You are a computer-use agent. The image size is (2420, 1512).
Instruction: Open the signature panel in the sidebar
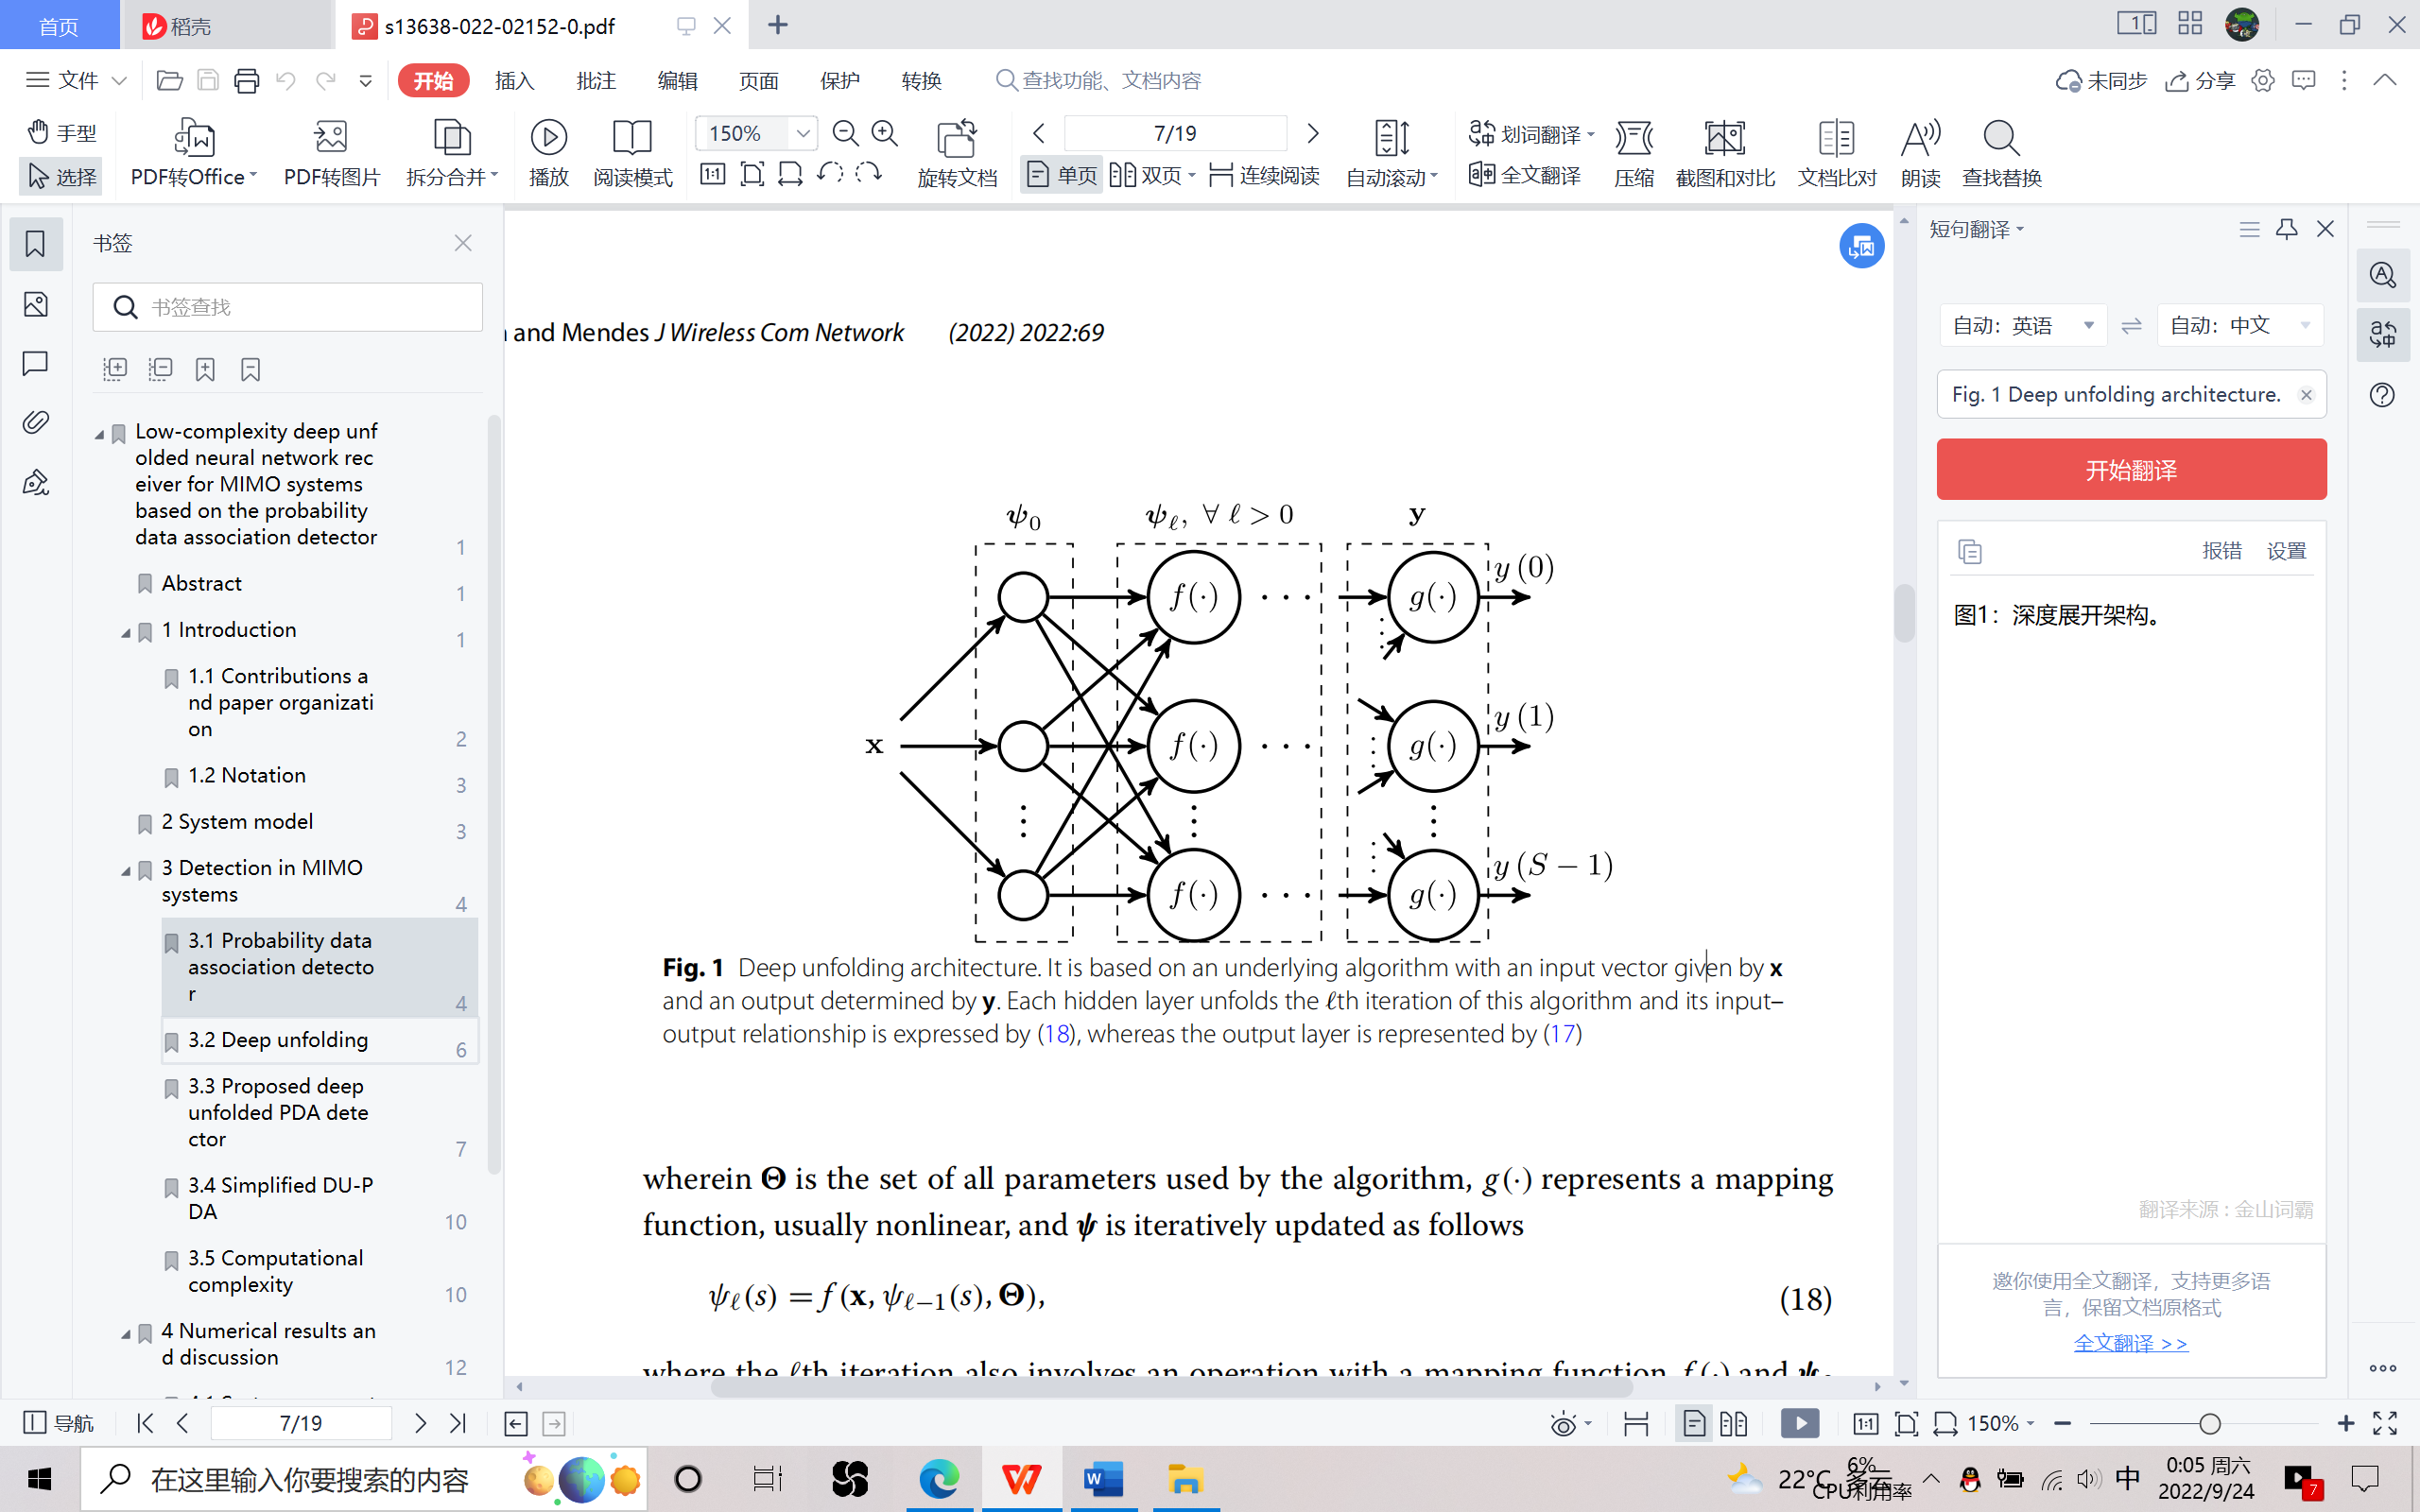(36, 482)
